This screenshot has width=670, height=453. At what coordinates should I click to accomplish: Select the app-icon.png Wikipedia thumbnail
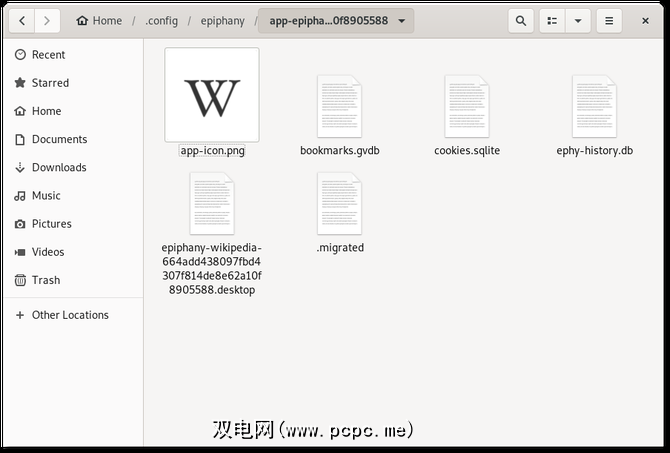pyautogui.click(x=212, y=94)
